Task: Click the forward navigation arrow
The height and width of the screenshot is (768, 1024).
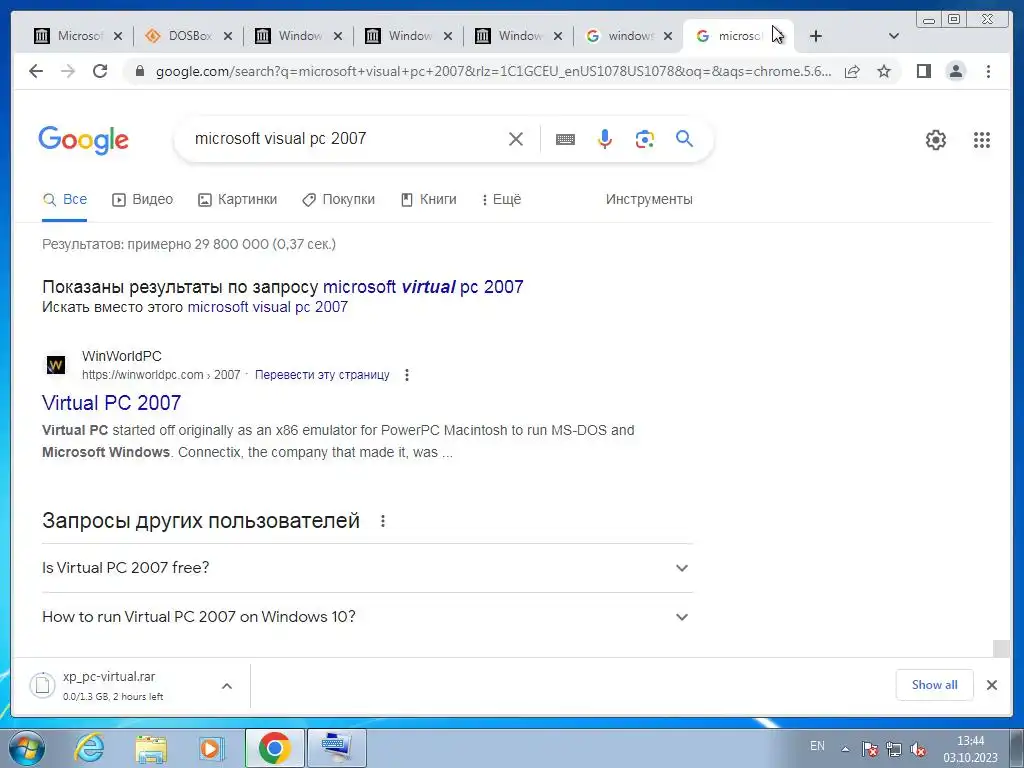Action: coord(68,71)
